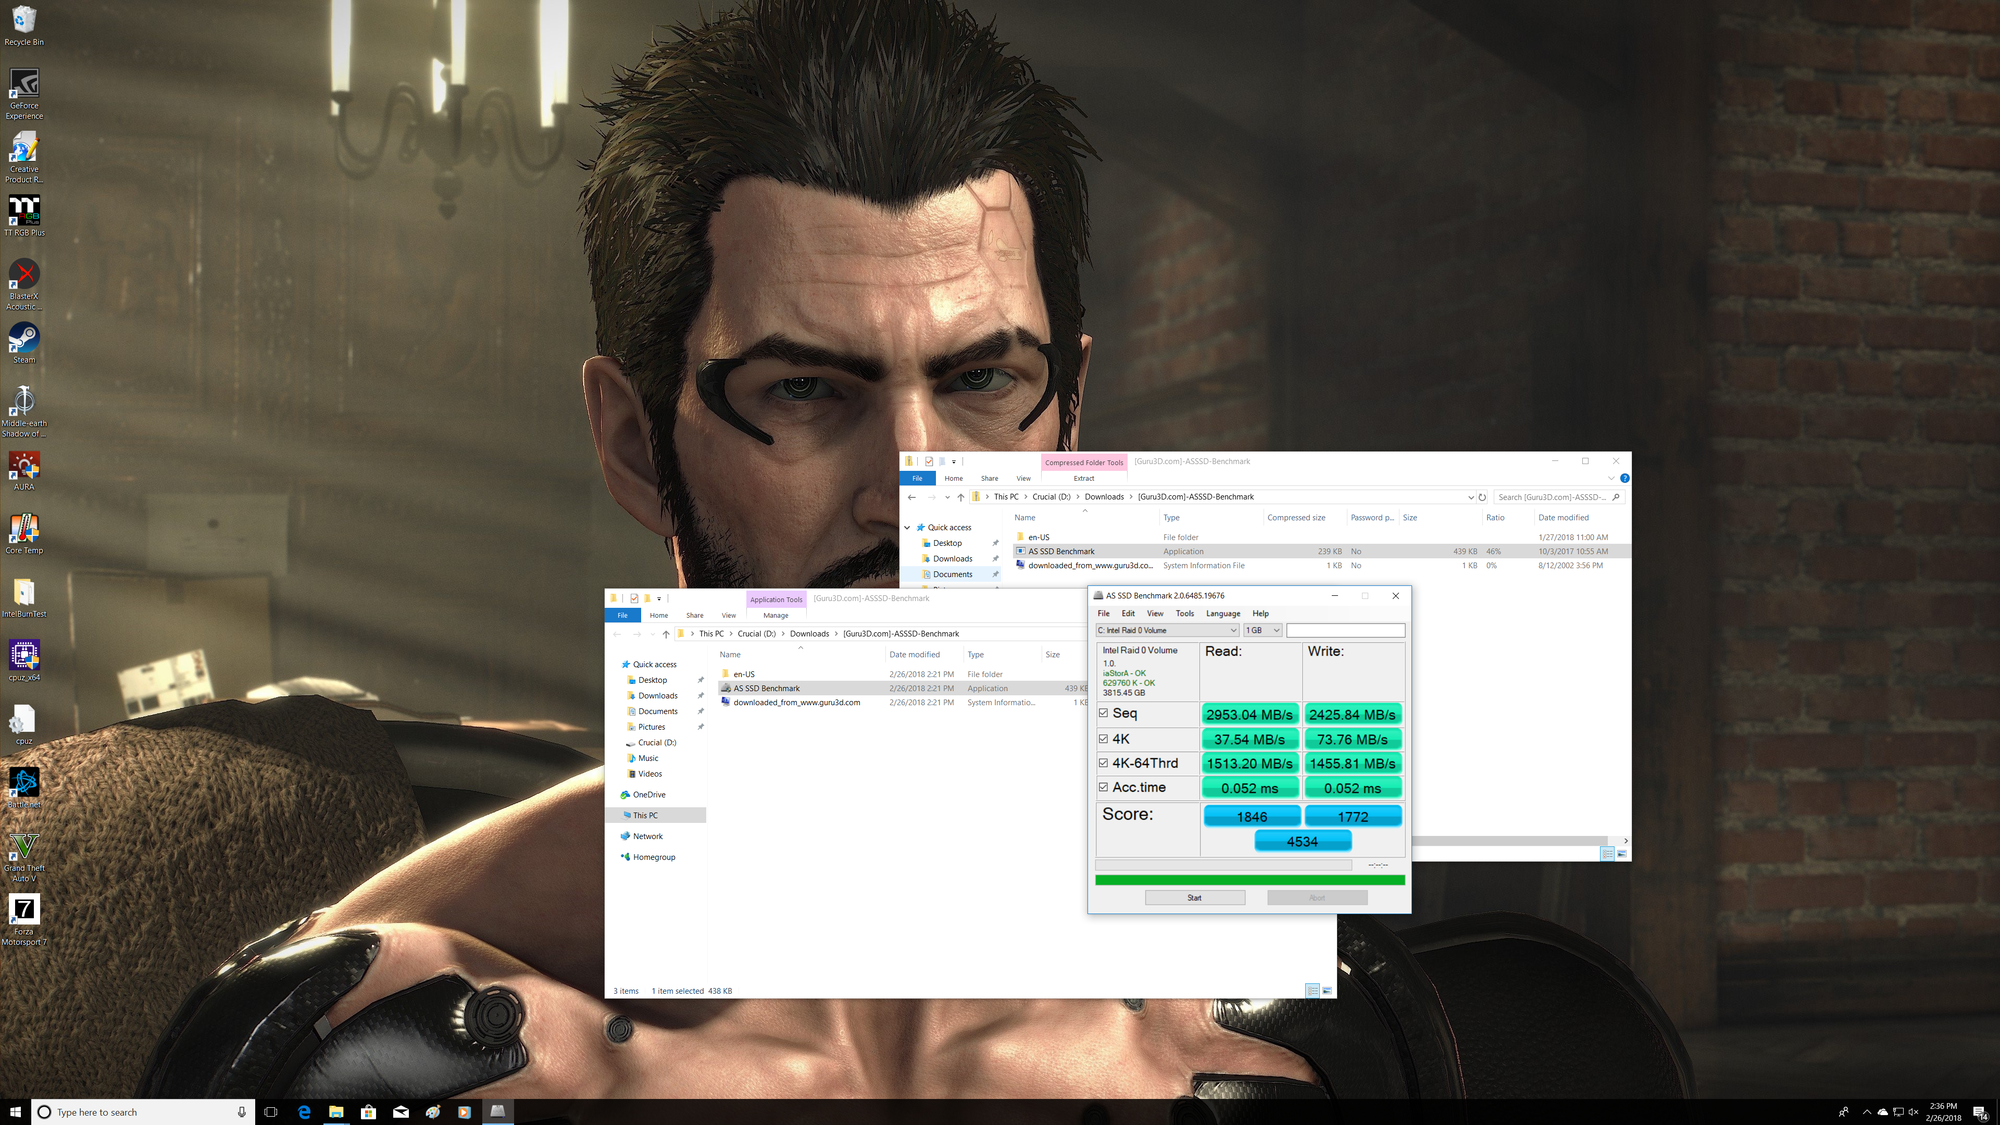Image resolution: width=2000 pixels, height=1125 pixels.
Task: Open the Microsoft Store taskbar icon
Action: (x=368, y=1111)
